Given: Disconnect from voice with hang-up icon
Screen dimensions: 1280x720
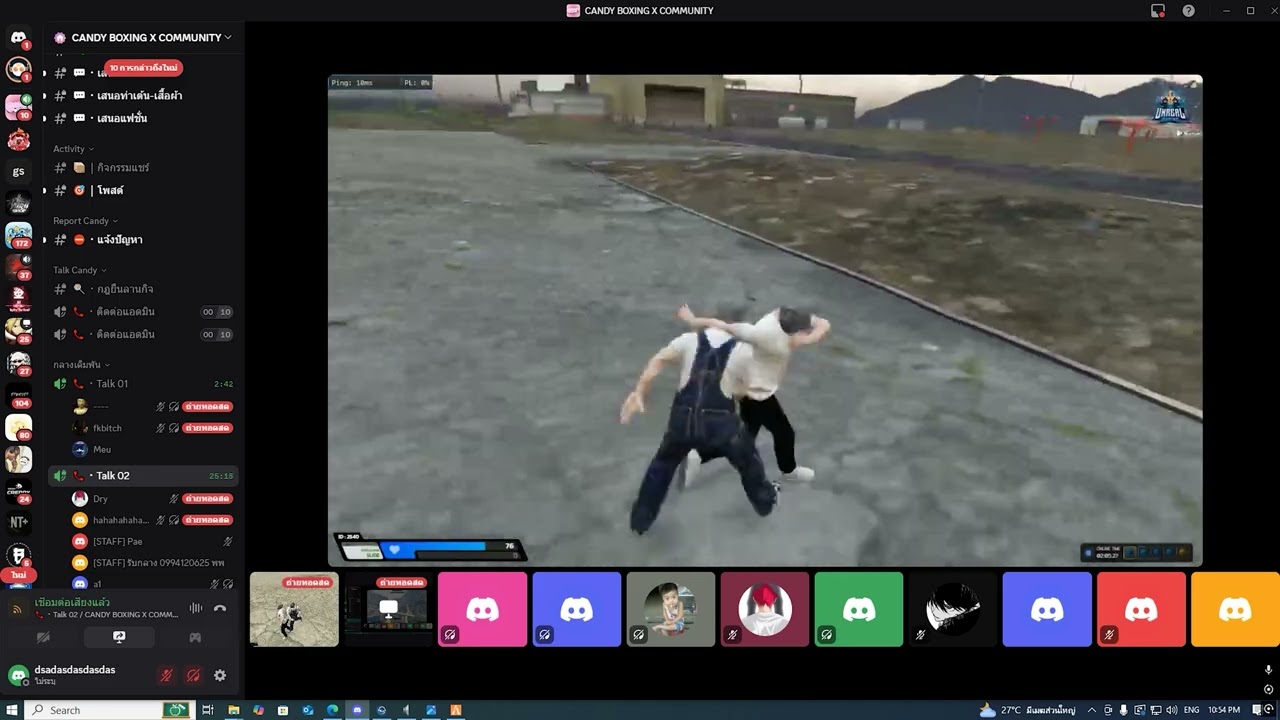Looking at the screenshot, I should click(x=220, y=608).
